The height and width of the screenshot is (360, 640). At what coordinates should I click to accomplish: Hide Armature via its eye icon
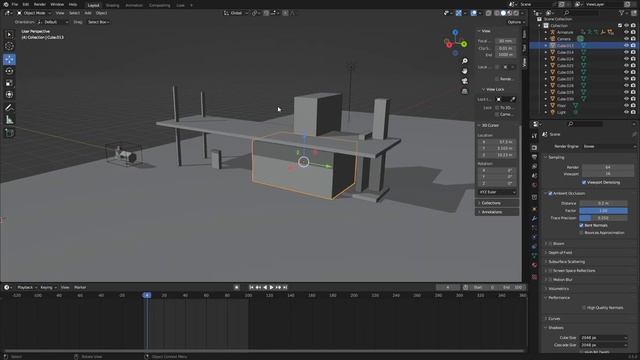(626, 32)
